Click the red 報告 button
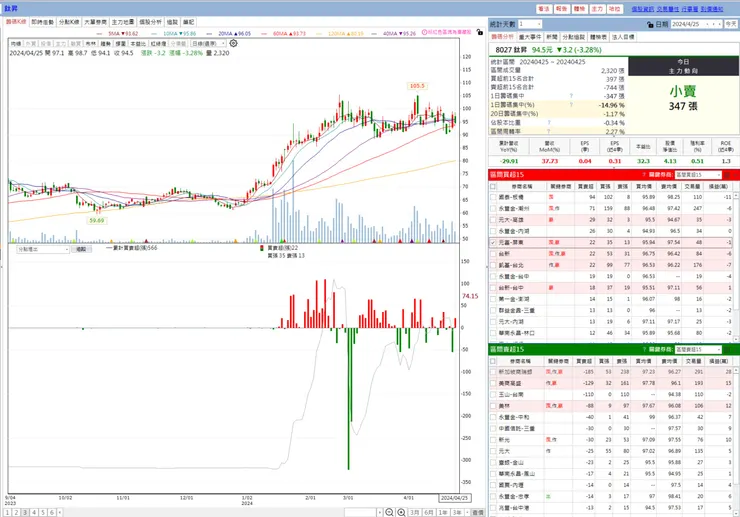The image size is (740, 517). [562, 9]
